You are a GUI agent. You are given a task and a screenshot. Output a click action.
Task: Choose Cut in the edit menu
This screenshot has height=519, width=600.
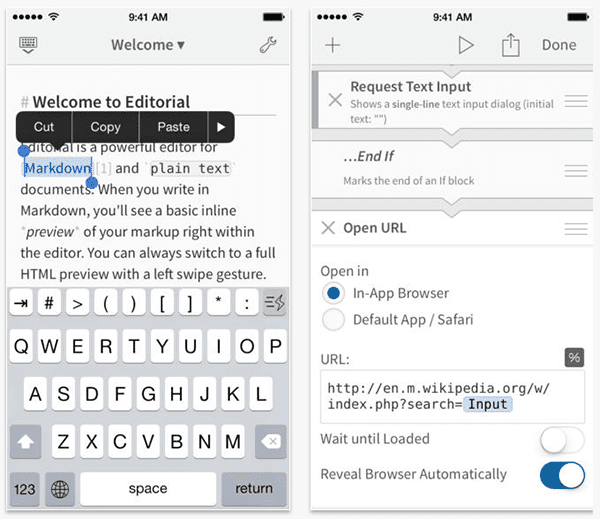coord(44,127)
